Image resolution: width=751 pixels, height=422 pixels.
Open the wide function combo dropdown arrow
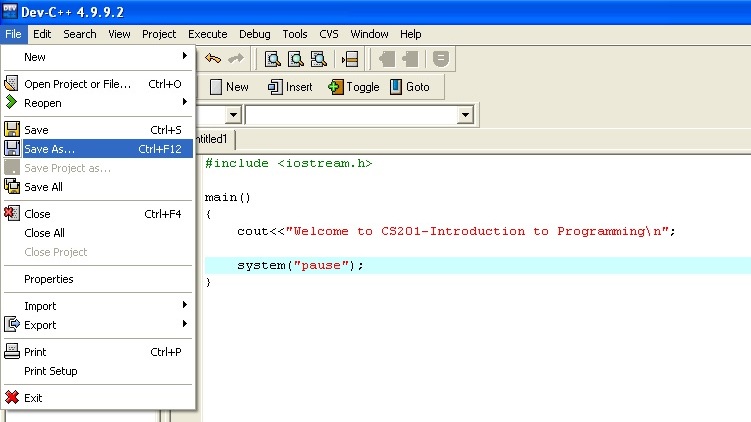pyautogui.click(x=465, y=114)
